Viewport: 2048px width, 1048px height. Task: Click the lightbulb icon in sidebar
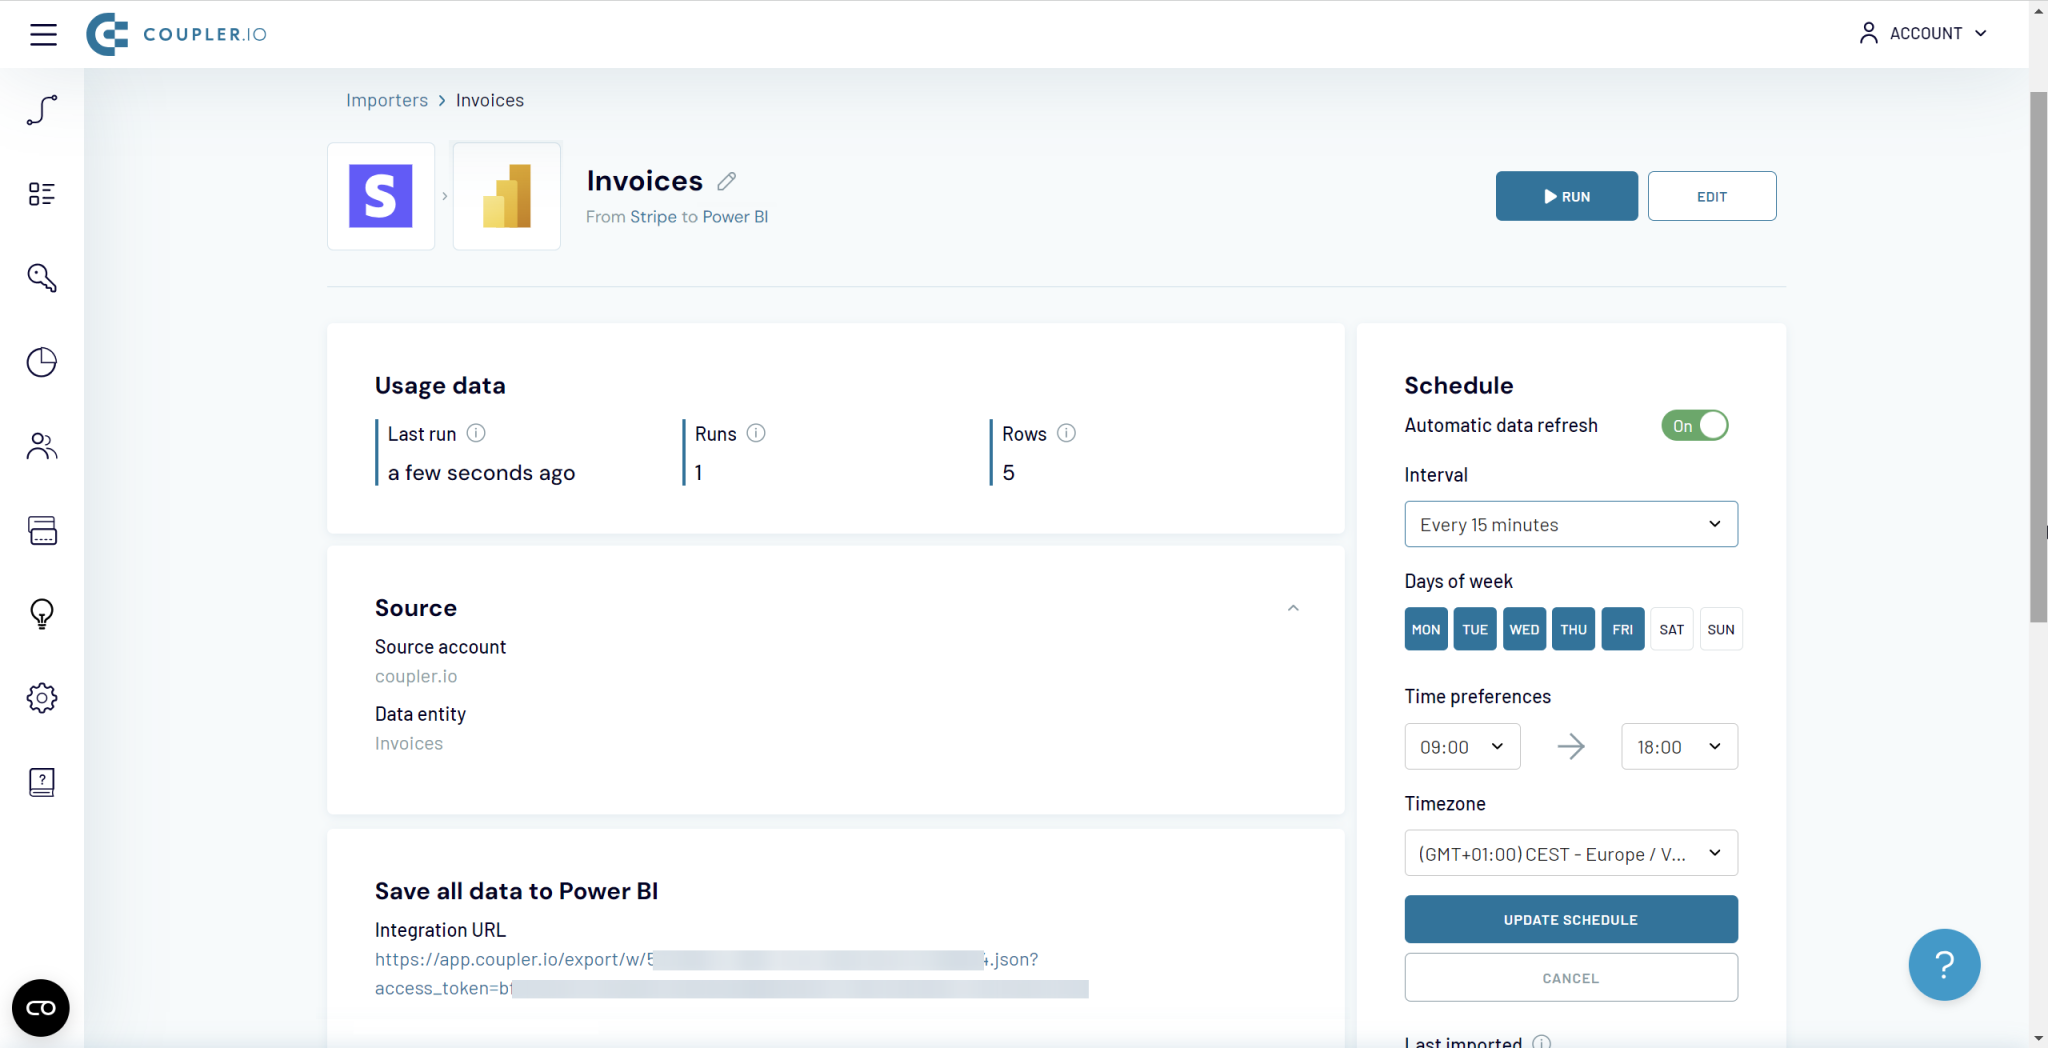(x=42, y=613)
